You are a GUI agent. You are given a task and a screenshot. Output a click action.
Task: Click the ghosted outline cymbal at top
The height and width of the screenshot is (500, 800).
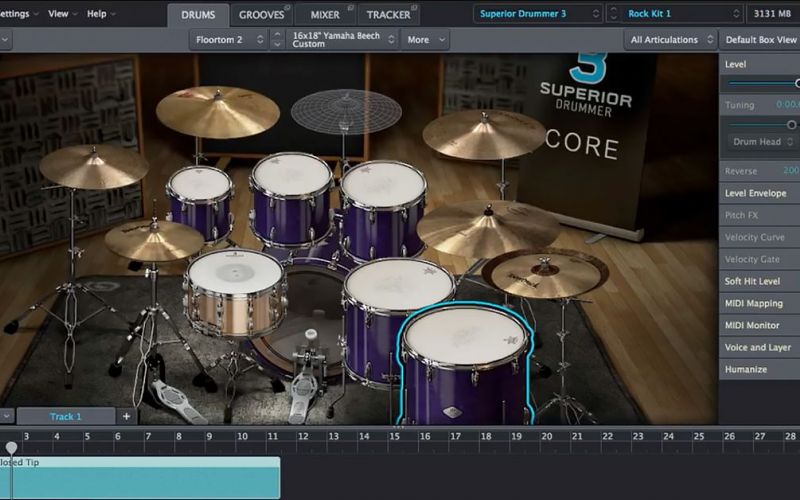point(345,110)
